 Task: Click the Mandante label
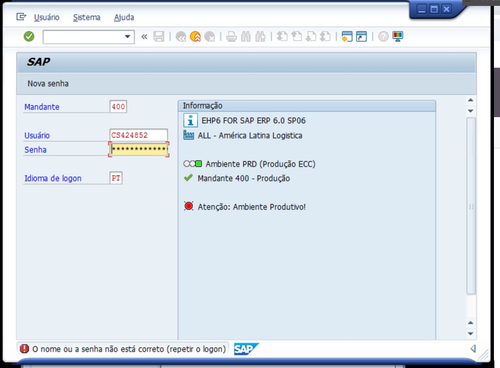pos(42,107)
